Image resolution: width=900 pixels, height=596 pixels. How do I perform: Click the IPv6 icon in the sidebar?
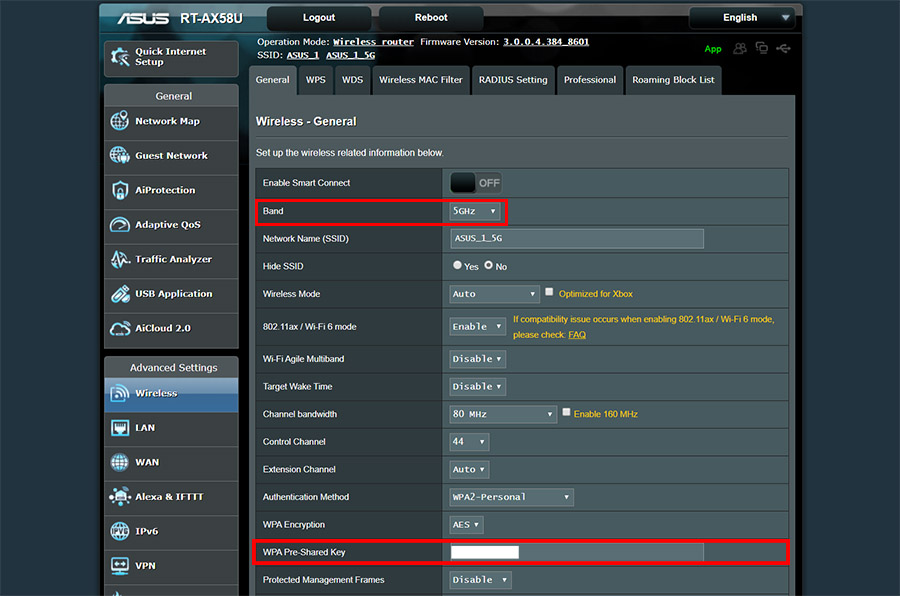coord(120,531)
